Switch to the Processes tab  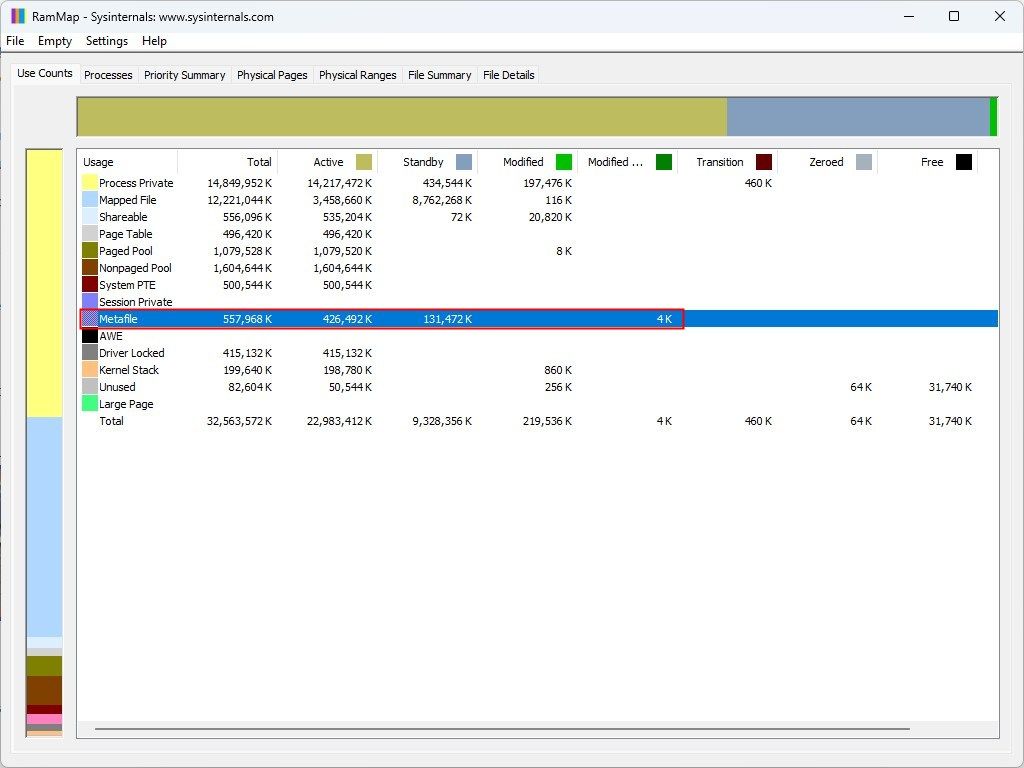(x=108, y=75)
